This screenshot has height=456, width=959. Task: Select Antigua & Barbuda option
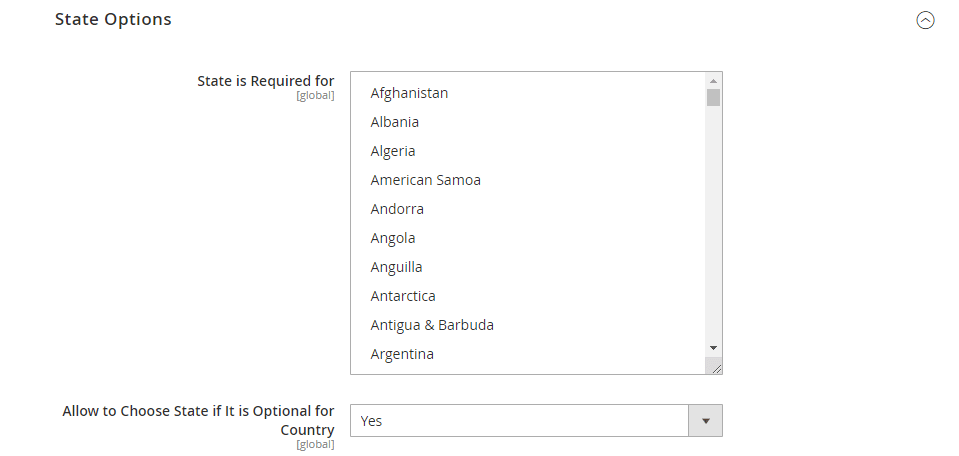point(432,325)
